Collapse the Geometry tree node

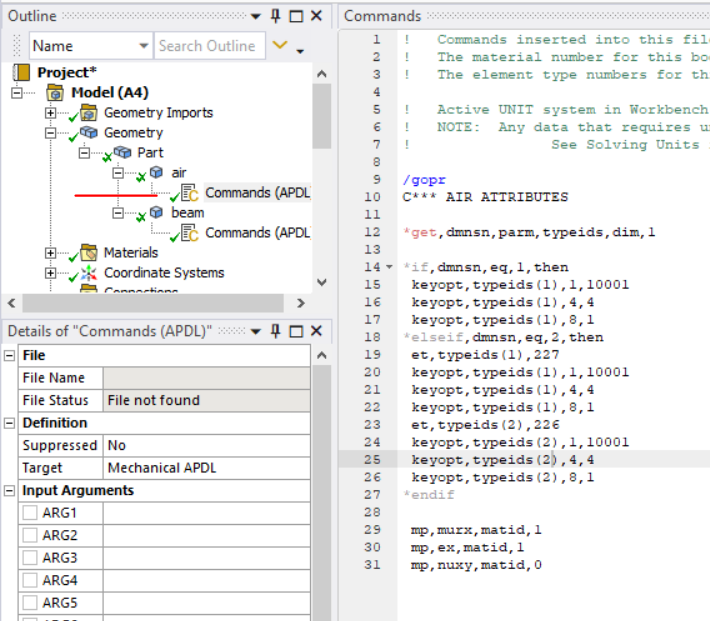coord(50,133)
